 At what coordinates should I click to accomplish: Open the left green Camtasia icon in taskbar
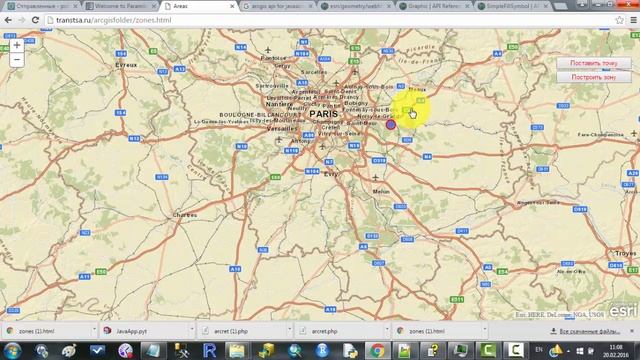pyautogui.click(x=488, y=351)
